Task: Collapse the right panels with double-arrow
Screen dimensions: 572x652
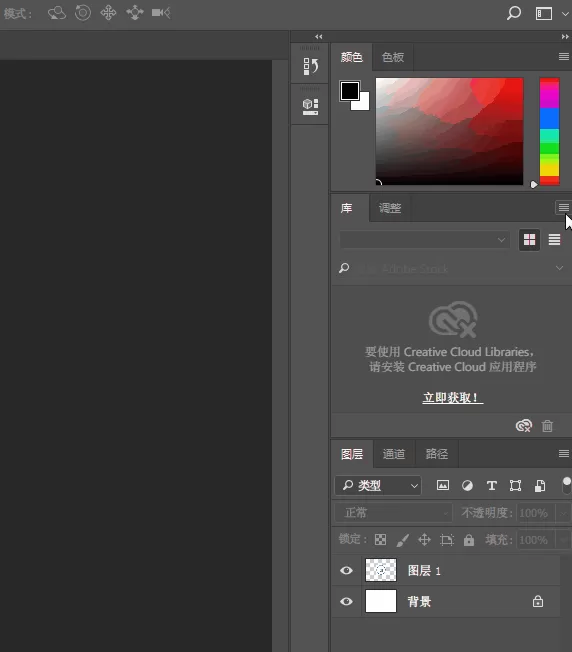Action: tap(565, 37)
